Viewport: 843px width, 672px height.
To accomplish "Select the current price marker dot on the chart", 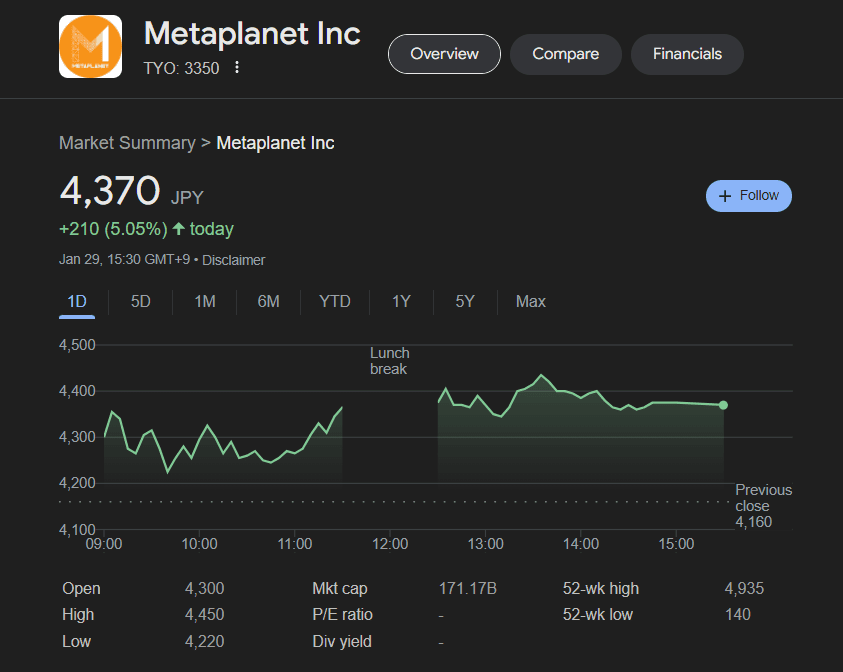I will 723,405.
